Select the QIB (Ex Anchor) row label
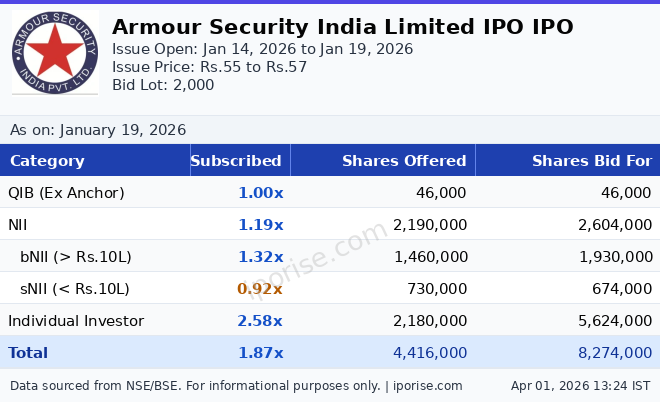 pos(66,193)
